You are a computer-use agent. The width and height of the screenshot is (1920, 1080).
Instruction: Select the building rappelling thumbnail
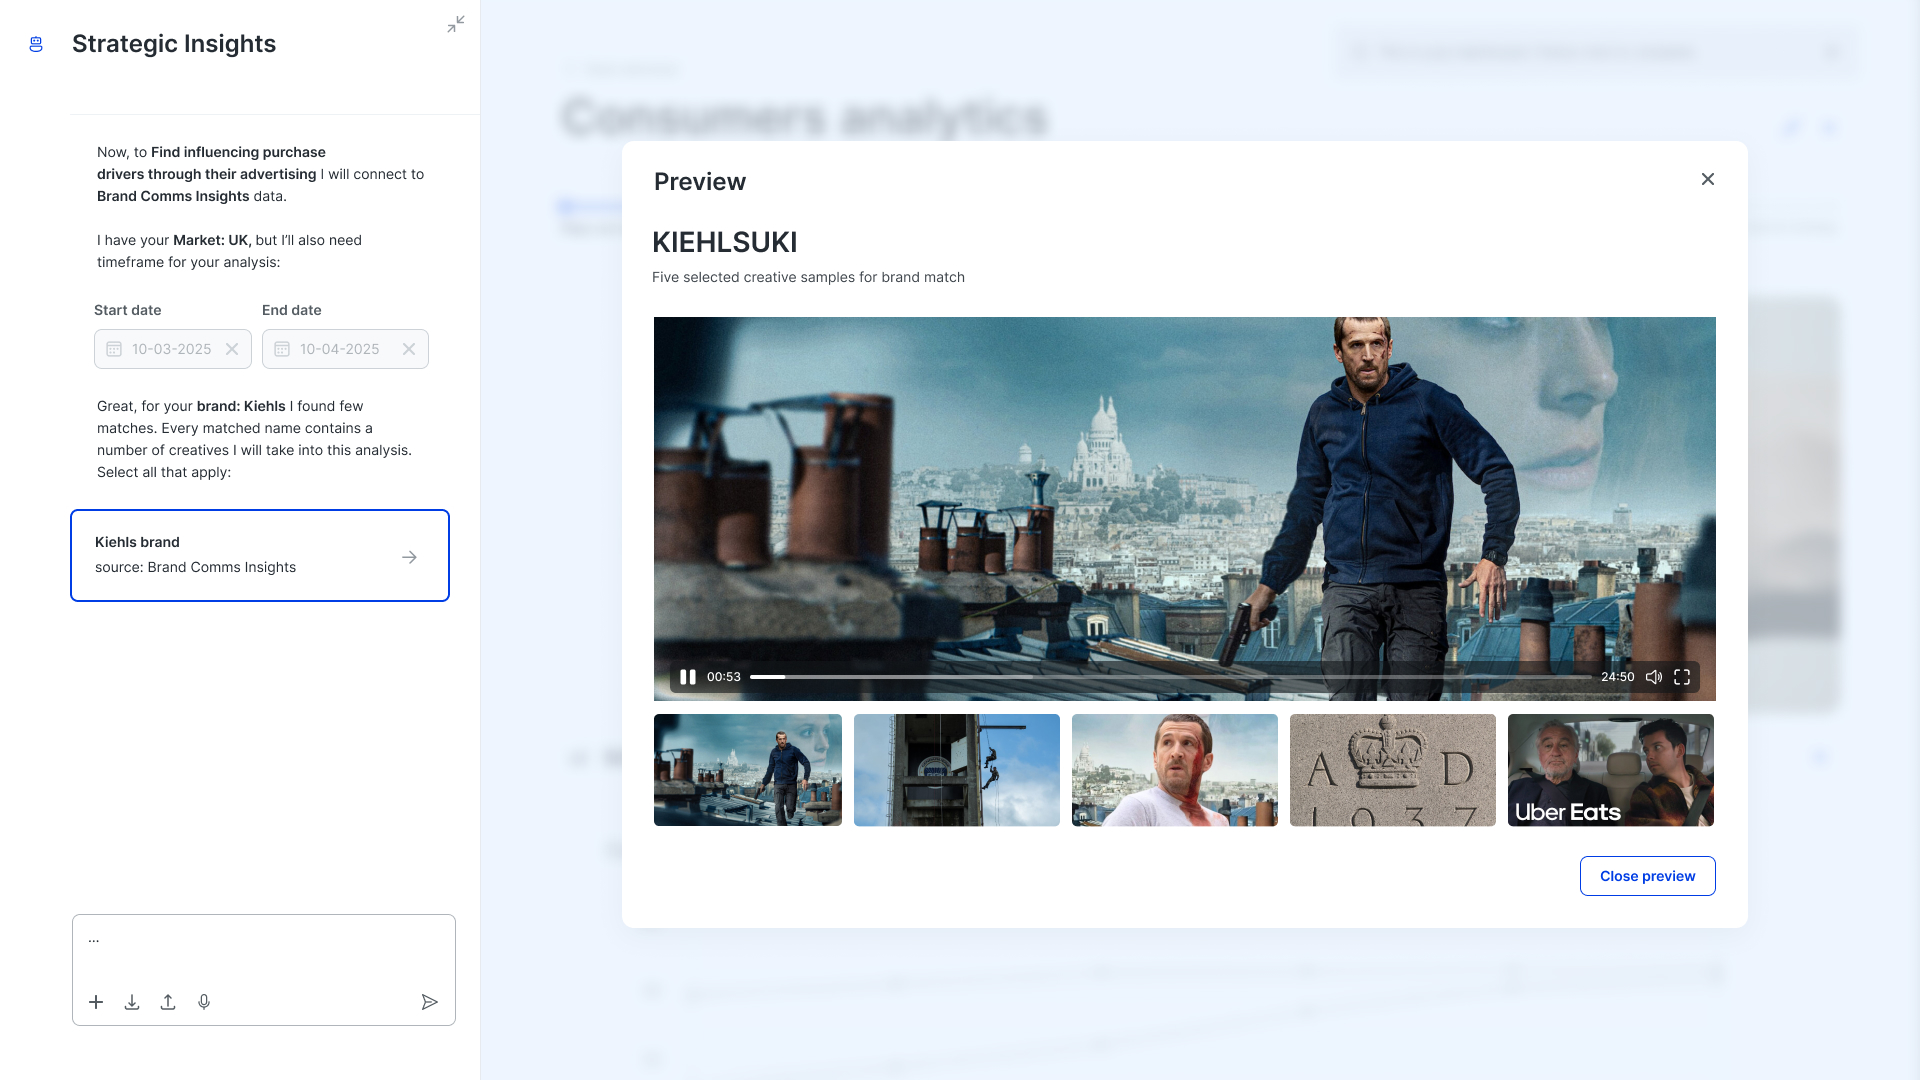[x=957, y=770]
